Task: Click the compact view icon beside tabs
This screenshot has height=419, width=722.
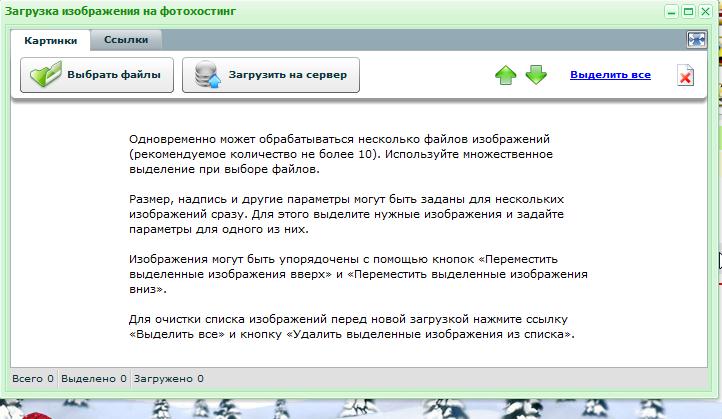Action: pos(696,39)
